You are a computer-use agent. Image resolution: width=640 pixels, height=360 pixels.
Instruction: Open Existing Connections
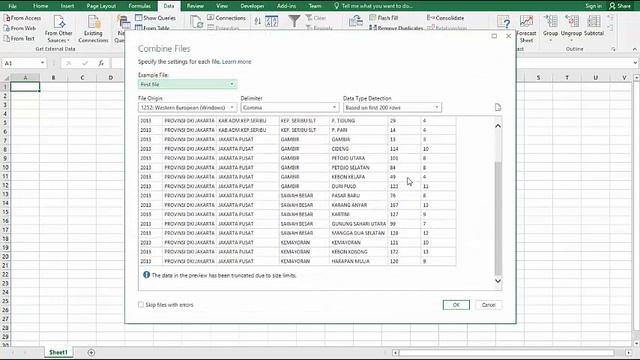pyautogui.click(x=93, y=29)
